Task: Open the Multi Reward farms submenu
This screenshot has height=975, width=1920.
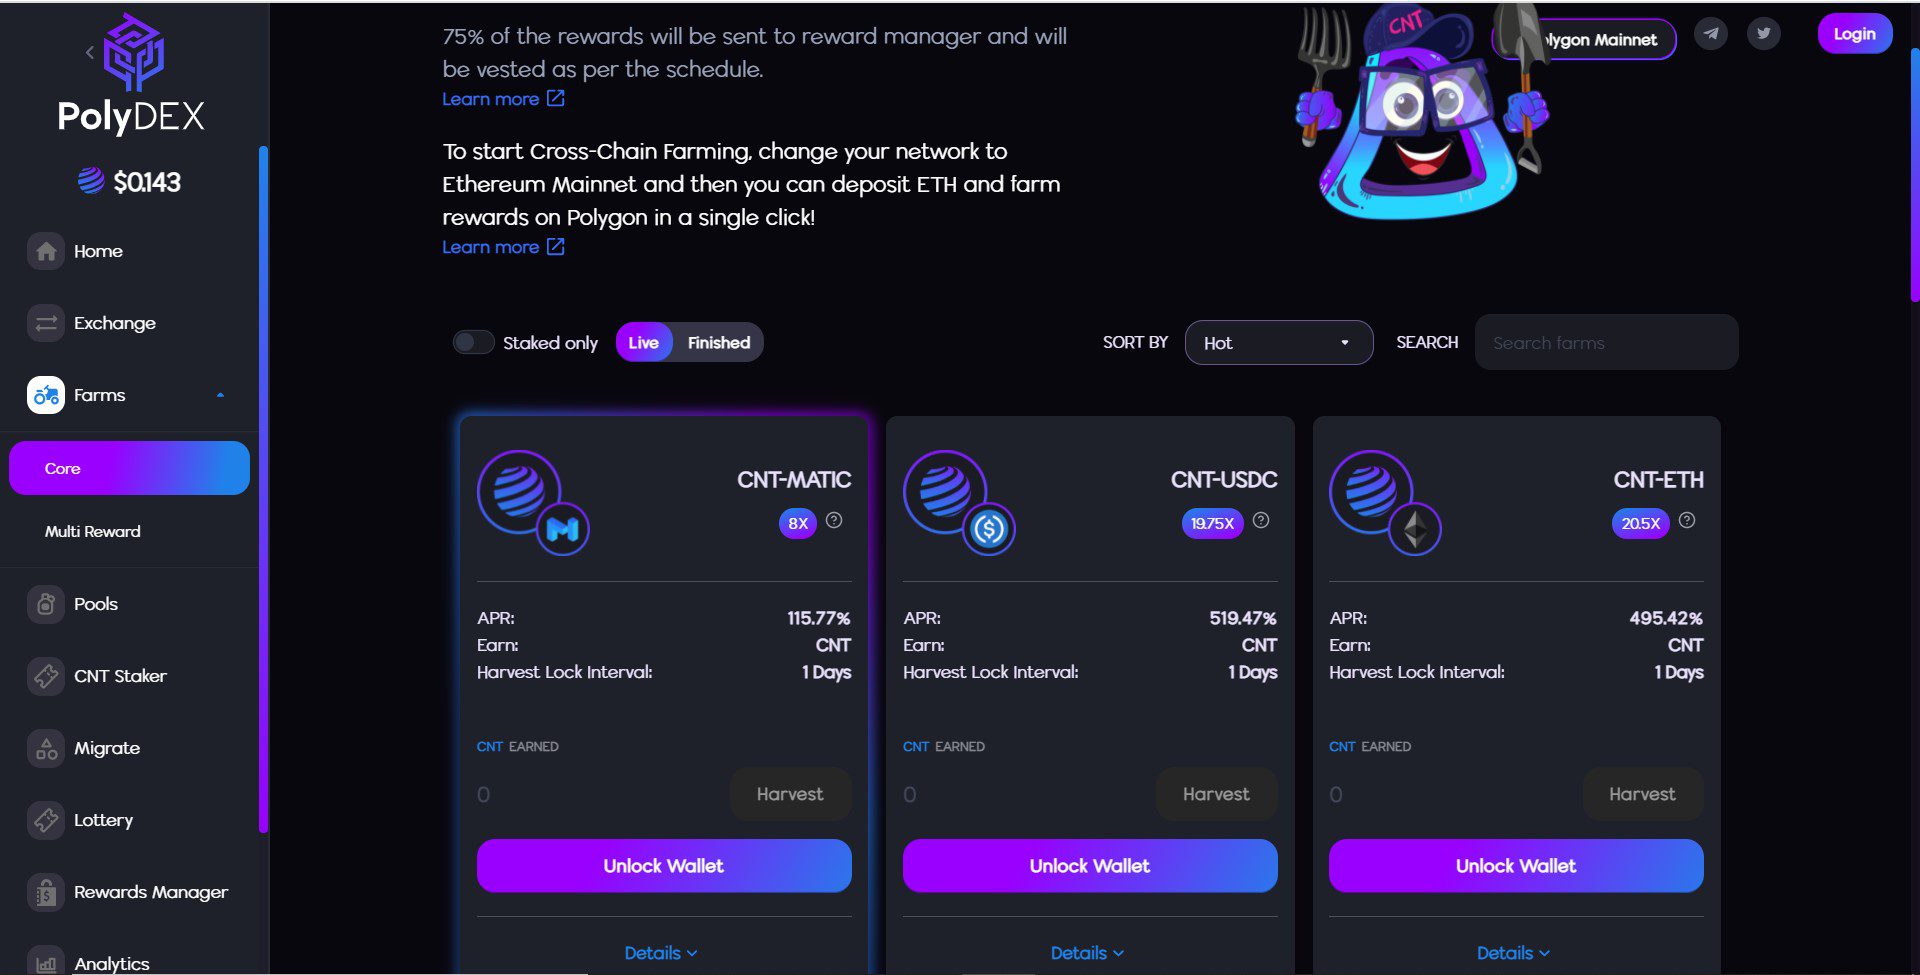Action: 93,532
